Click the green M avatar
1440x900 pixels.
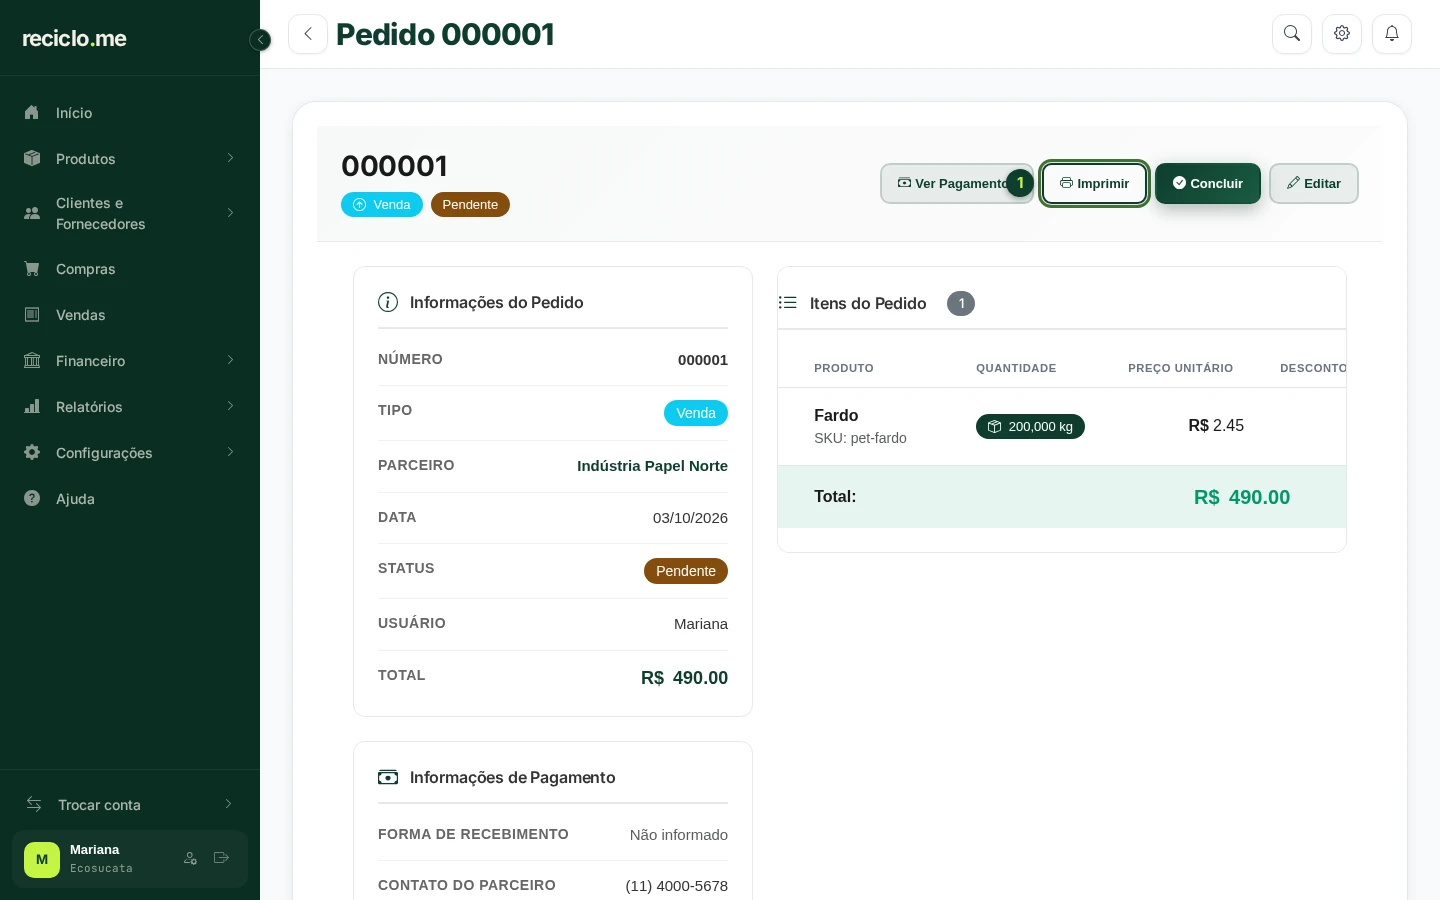(42, 859)
